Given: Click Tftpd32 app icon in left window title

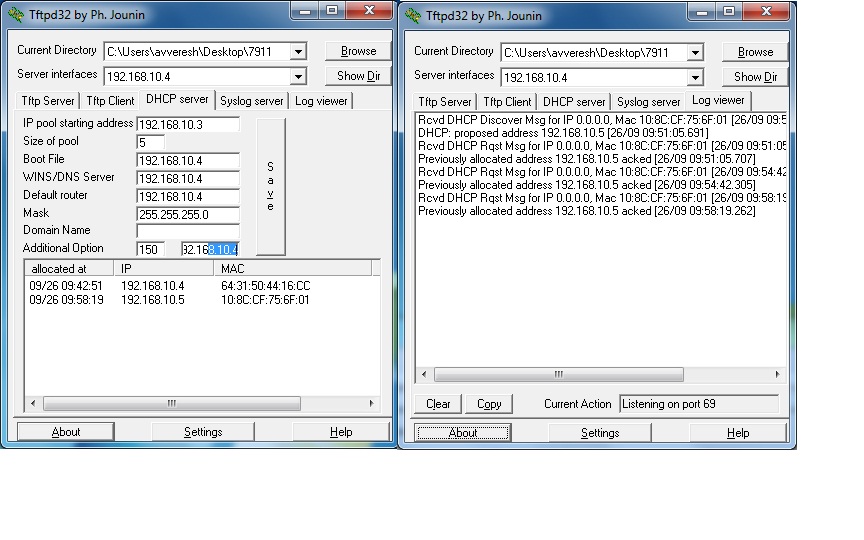Looking at the screenshot, I should click(x=16, y=15).
